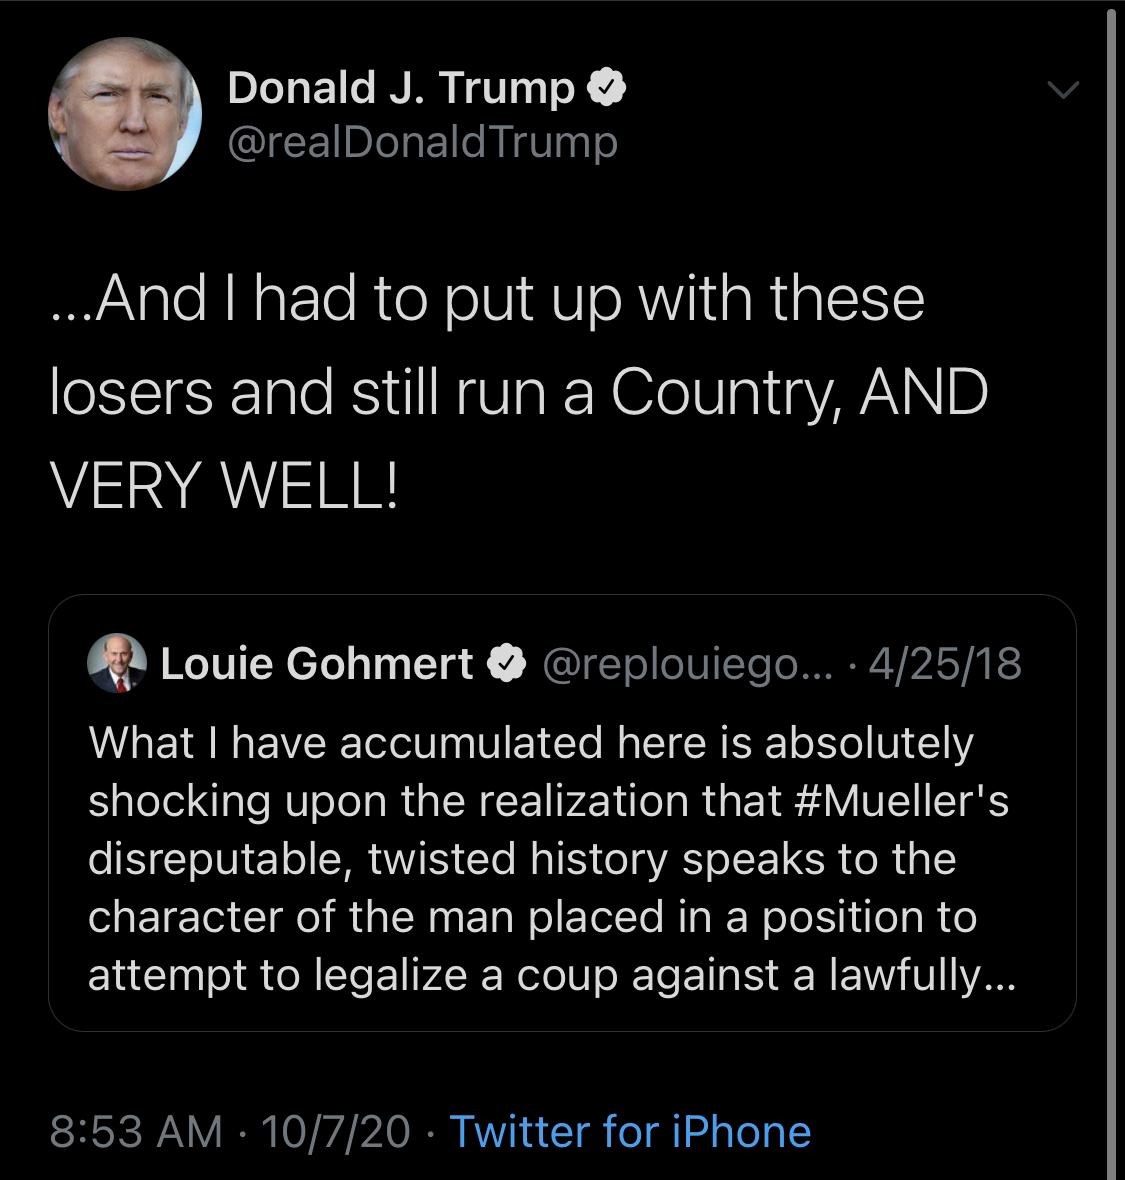1125x1180 pixels.
Task: Click the 4/25/18 date on quoted tweet
Action: [x=945, y=664]
